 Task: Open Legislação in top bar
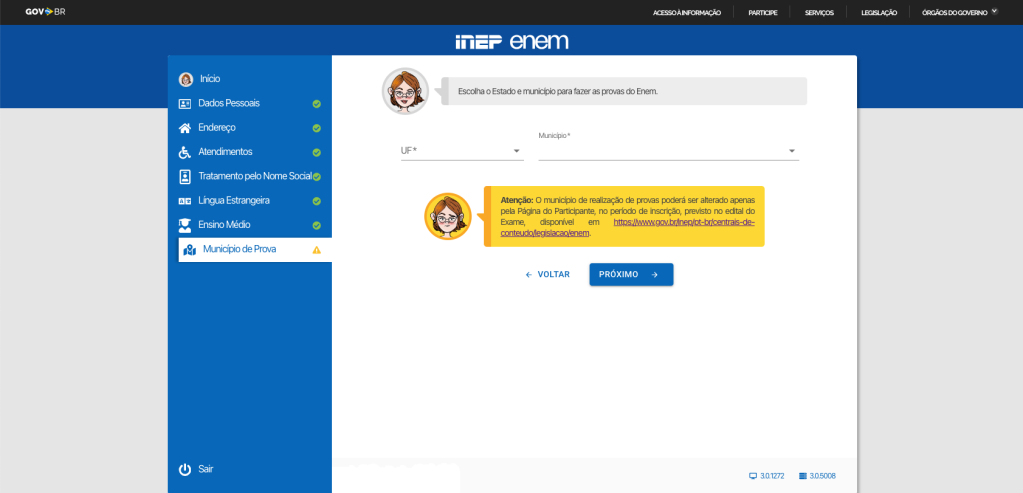pos(879,12)
